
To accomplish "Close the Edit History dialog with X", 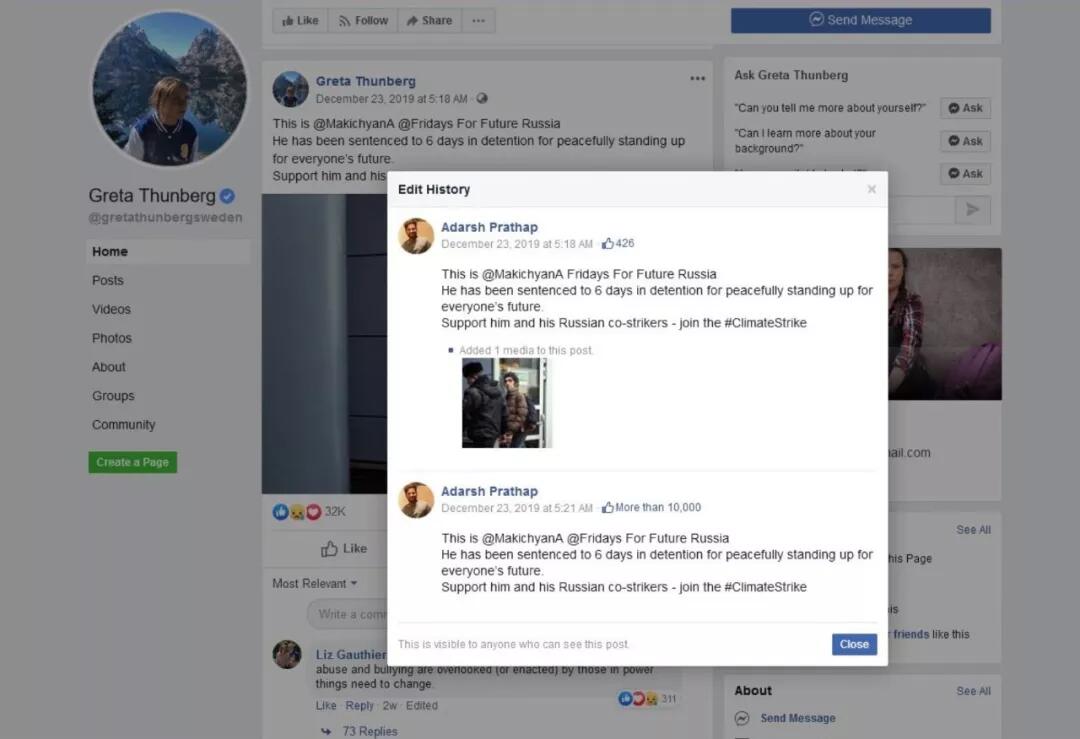I will click(871, 189).
